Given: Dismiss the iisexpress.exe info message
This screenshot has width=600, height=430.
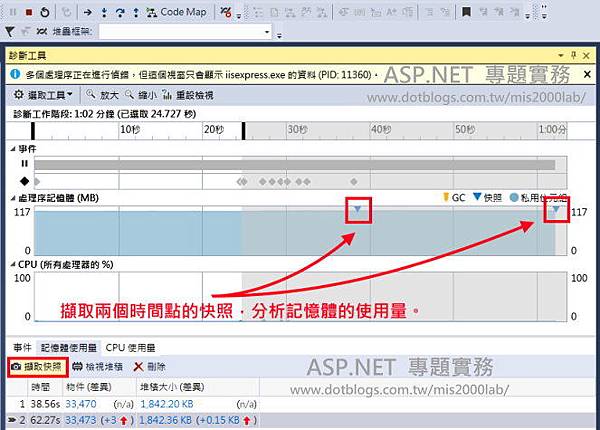Looking at the screenshot, I should click(x=587, y=75).
